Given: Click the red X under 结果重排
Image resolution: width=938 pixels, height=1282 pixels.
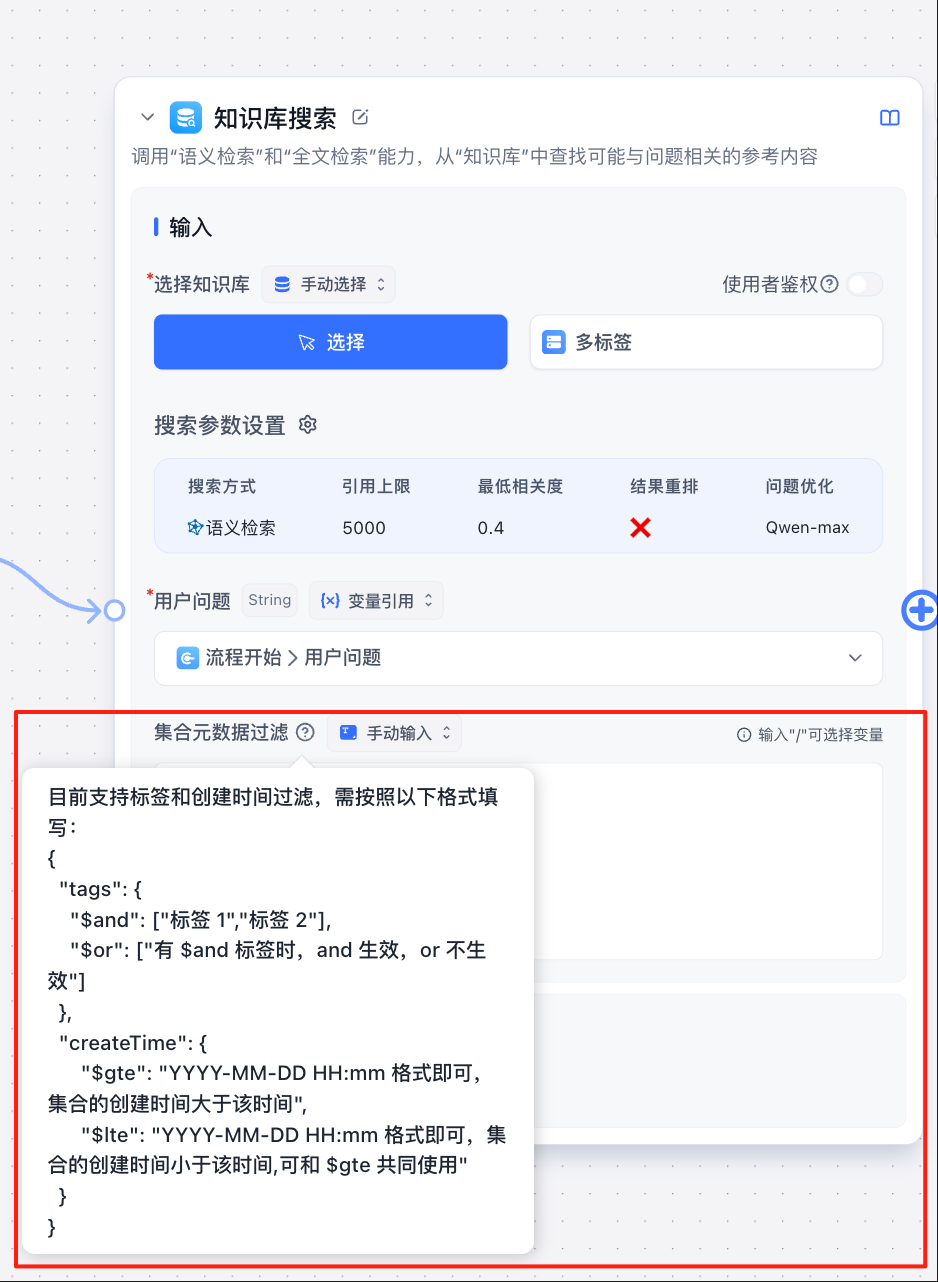Looking at the screenshot, I should (x=641, y=527).
